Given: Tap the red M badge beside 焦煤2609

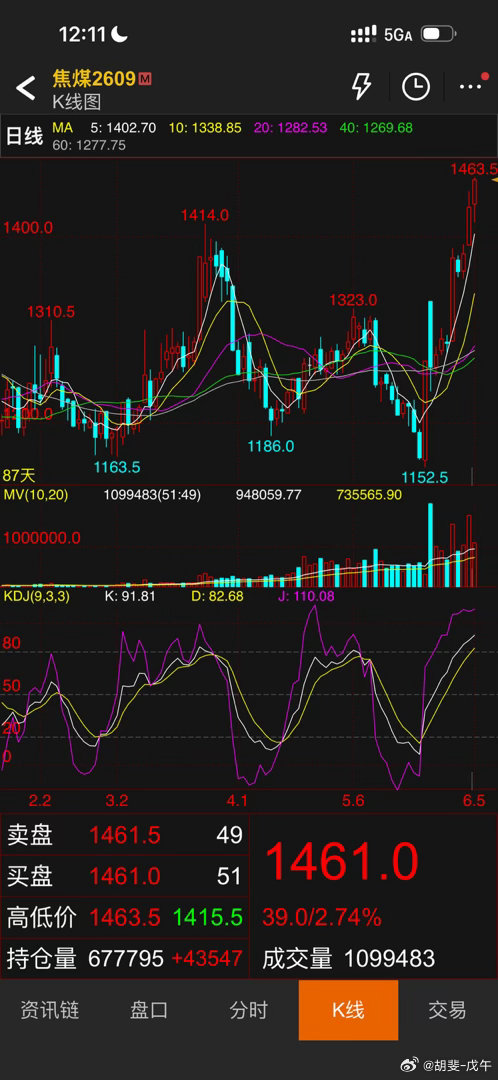Looking at the screenshot, I should 145,79.
